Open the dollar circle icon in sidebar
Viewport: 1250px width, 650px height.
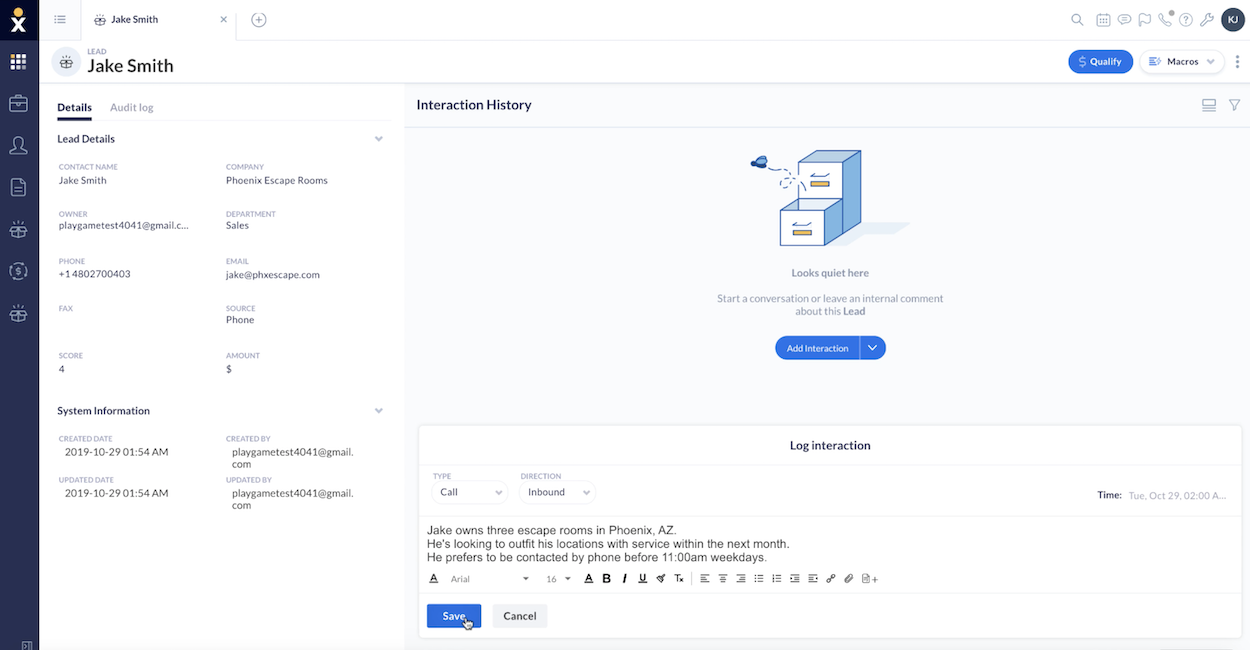tap(18, 271)
